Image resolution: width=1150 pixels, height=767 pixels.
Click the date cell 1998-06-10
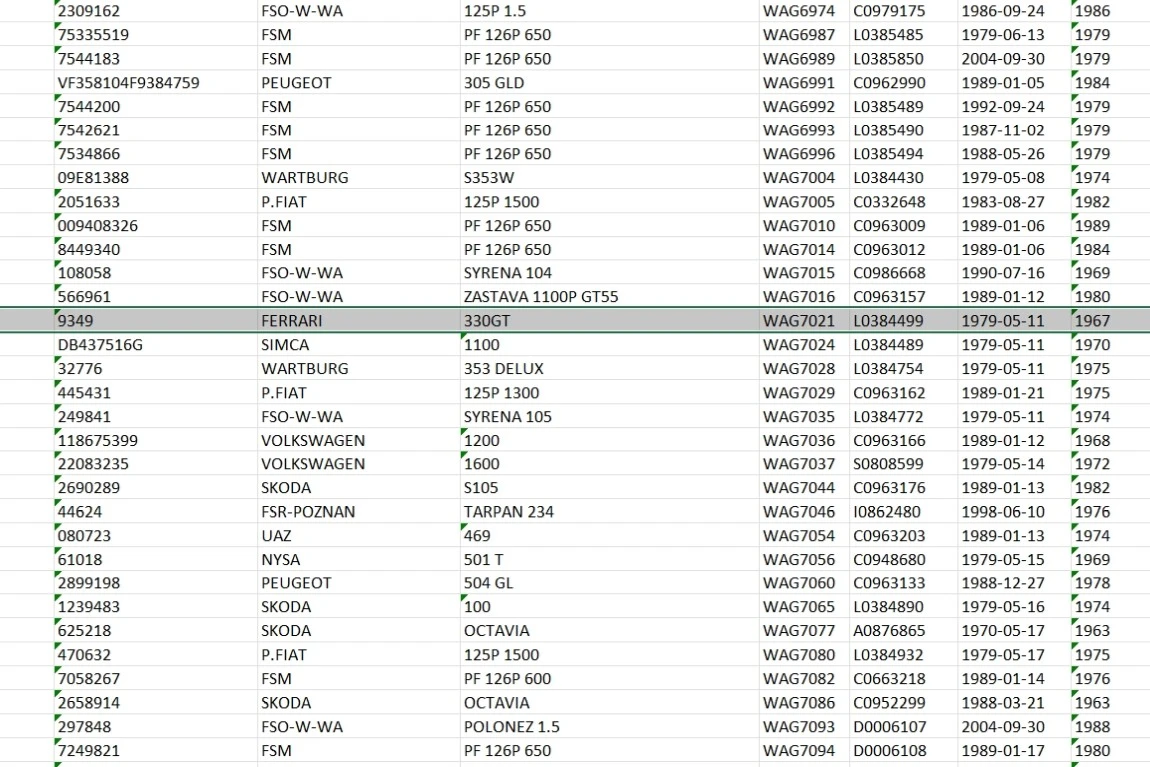pyautogui.click(x=1003, y=512)
